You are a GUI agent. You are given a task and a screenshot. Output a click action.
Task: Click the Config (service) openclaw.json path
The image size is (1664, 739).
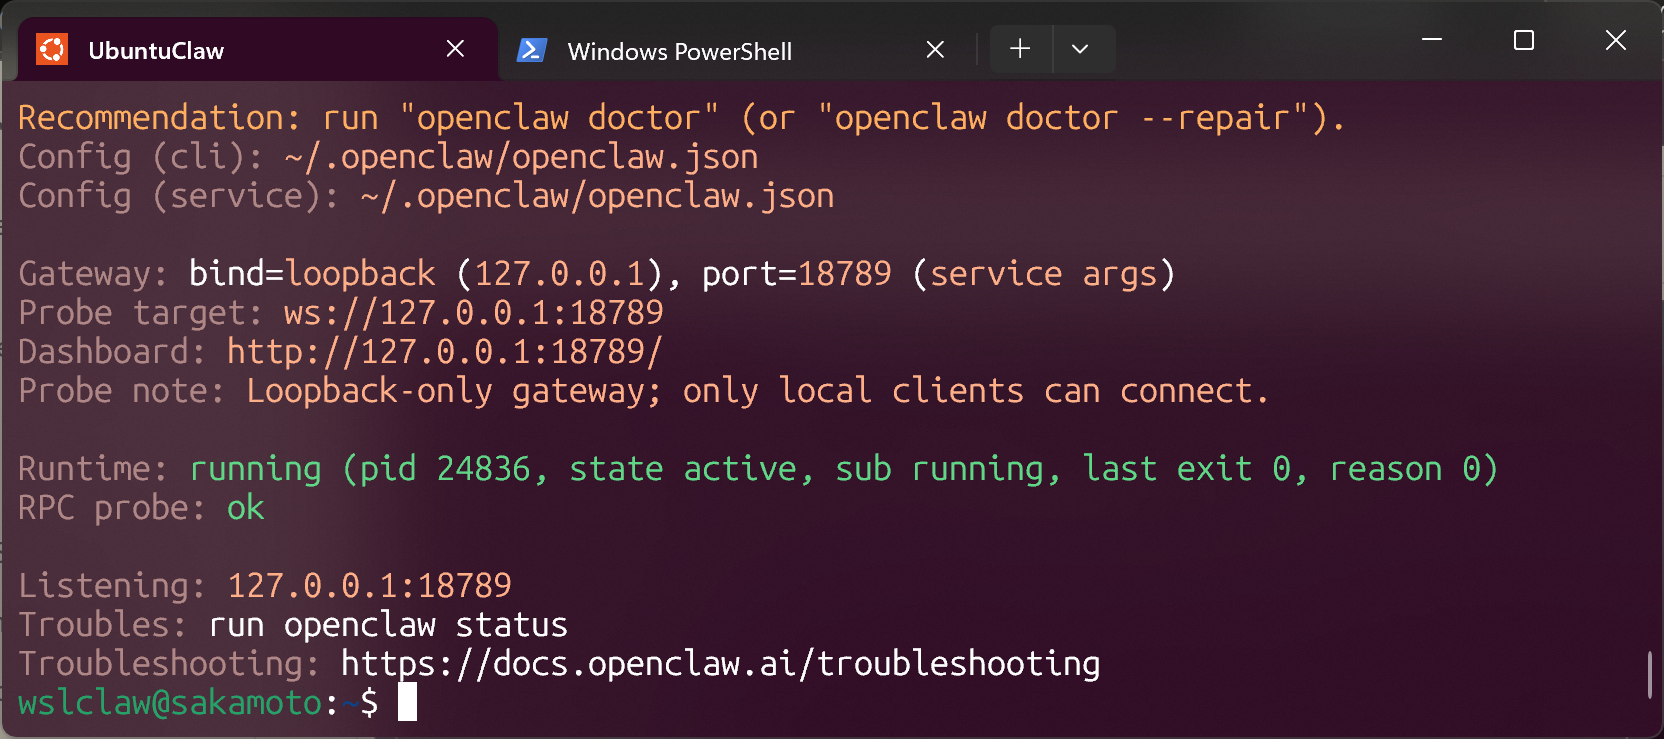597,196
